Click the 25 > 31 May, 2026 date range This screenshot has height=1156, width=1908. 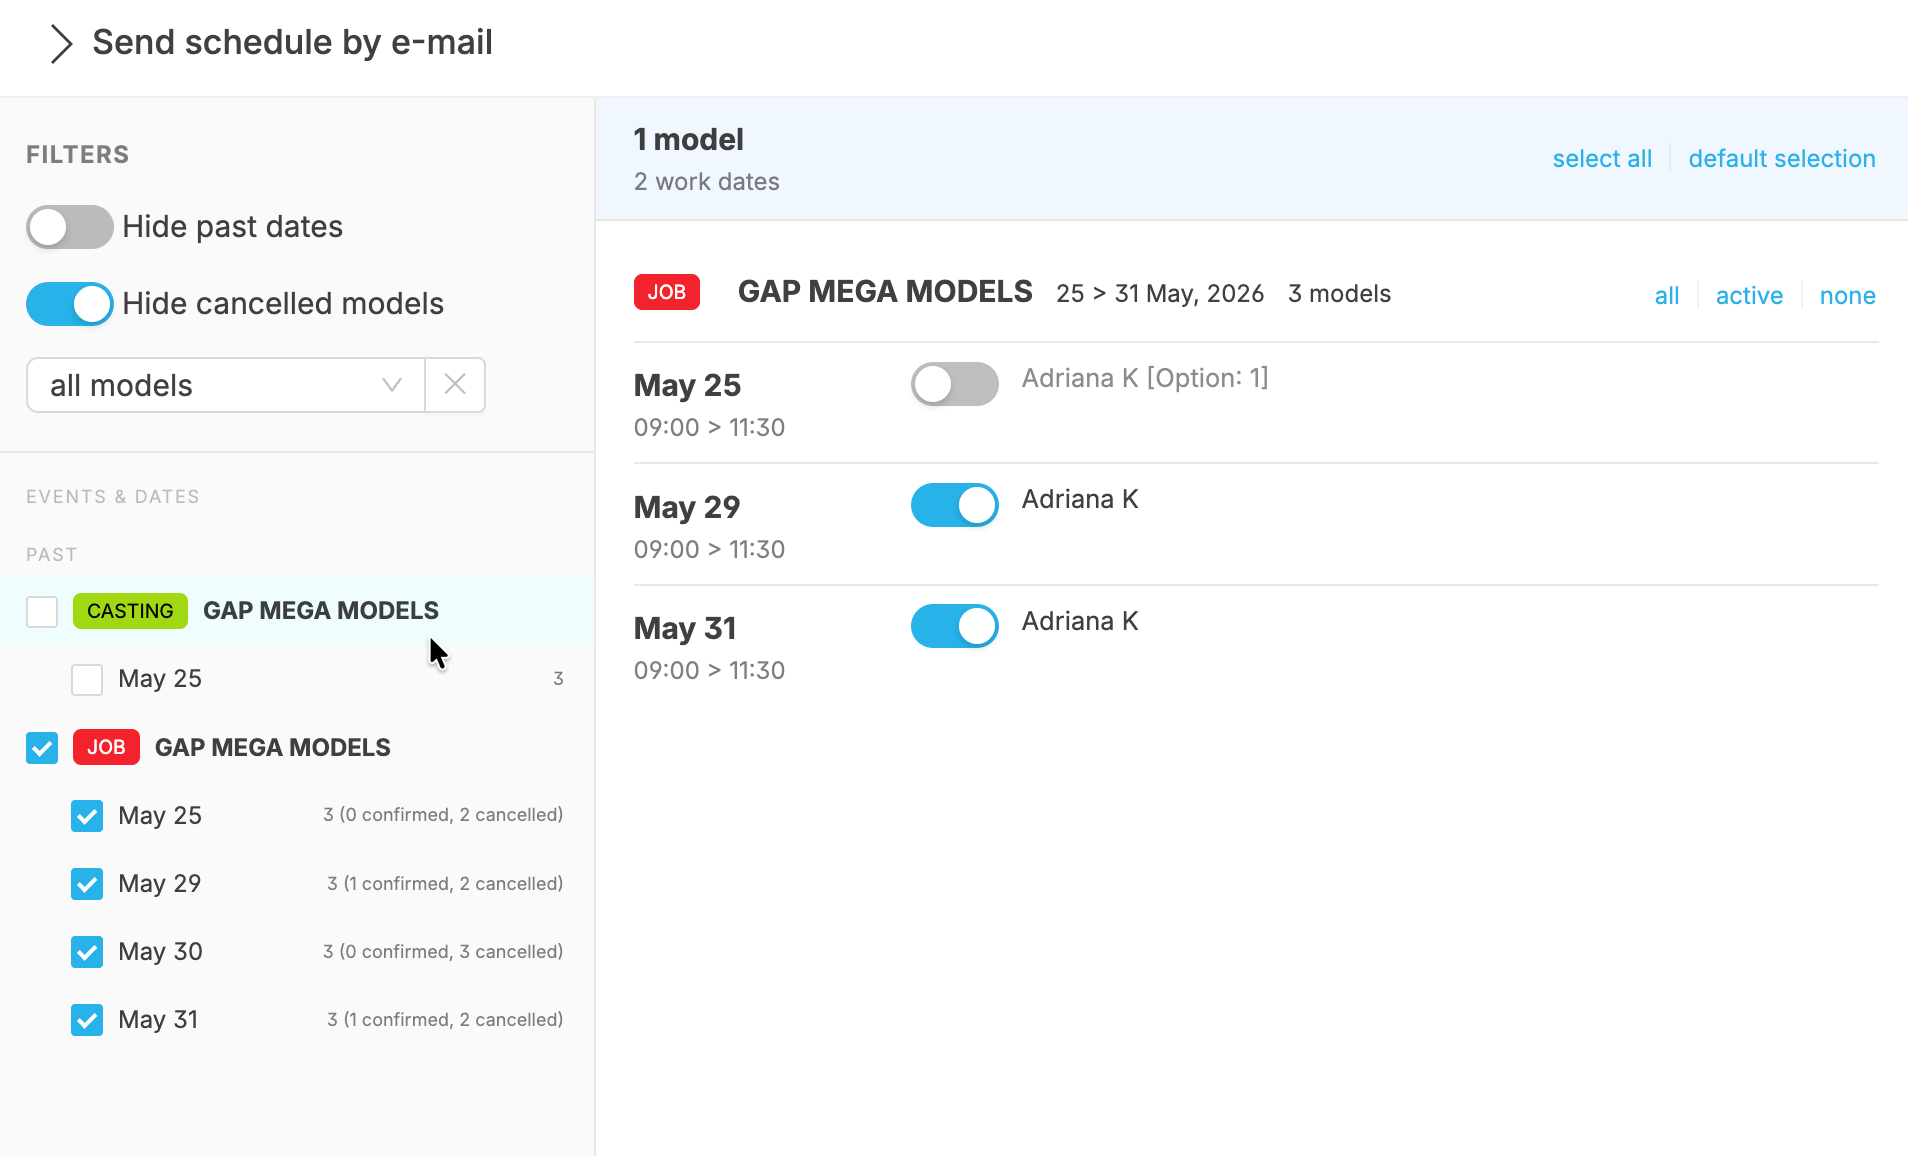pyautogui.click(x=1160, y=294)
